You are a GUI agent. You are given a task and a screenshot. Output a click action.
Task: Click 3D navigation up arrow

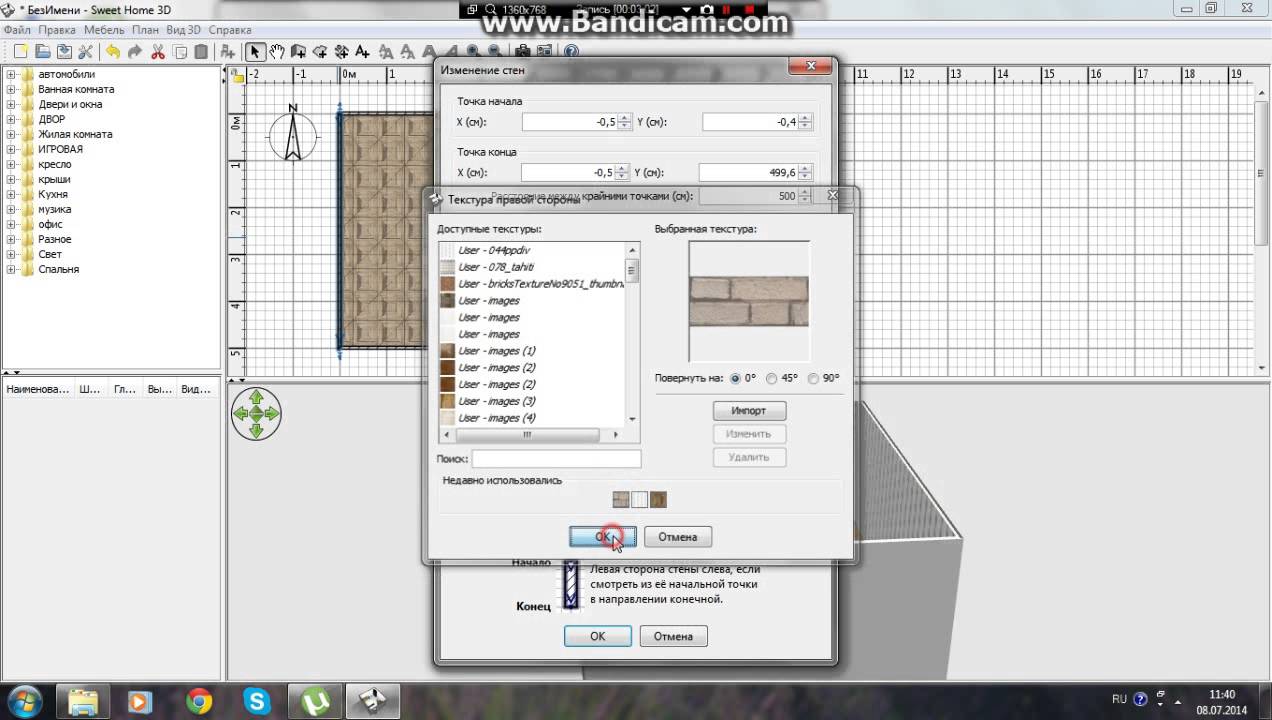click(x=256, y=398)
